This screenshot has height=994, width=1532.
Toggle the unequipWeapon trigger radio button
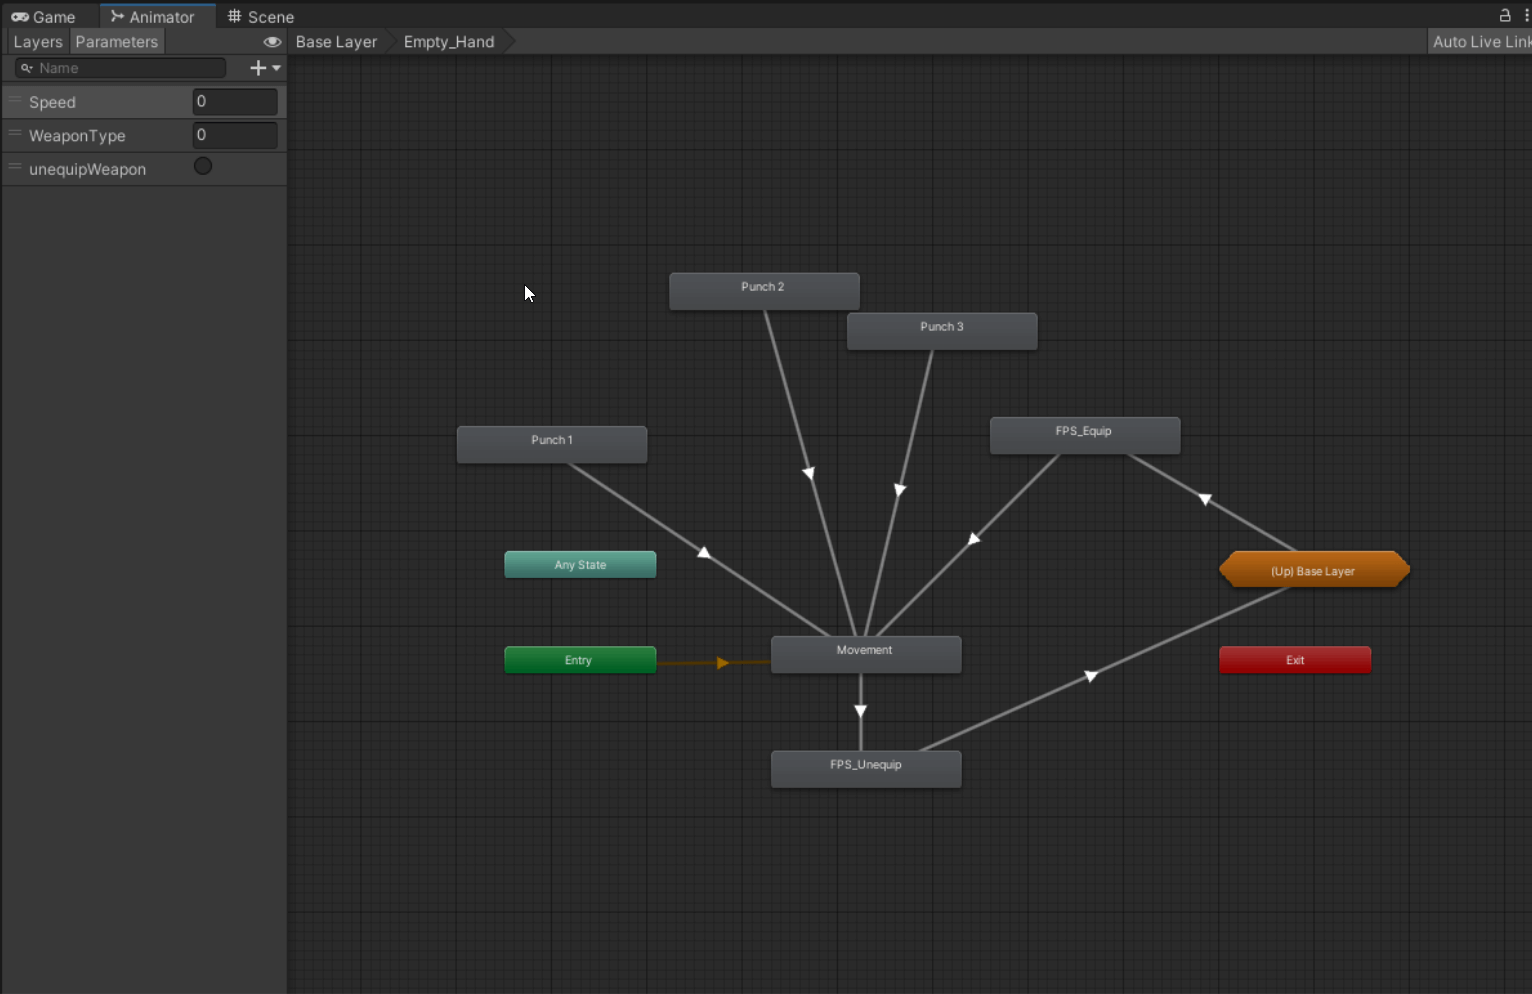[x=203, y=166]
